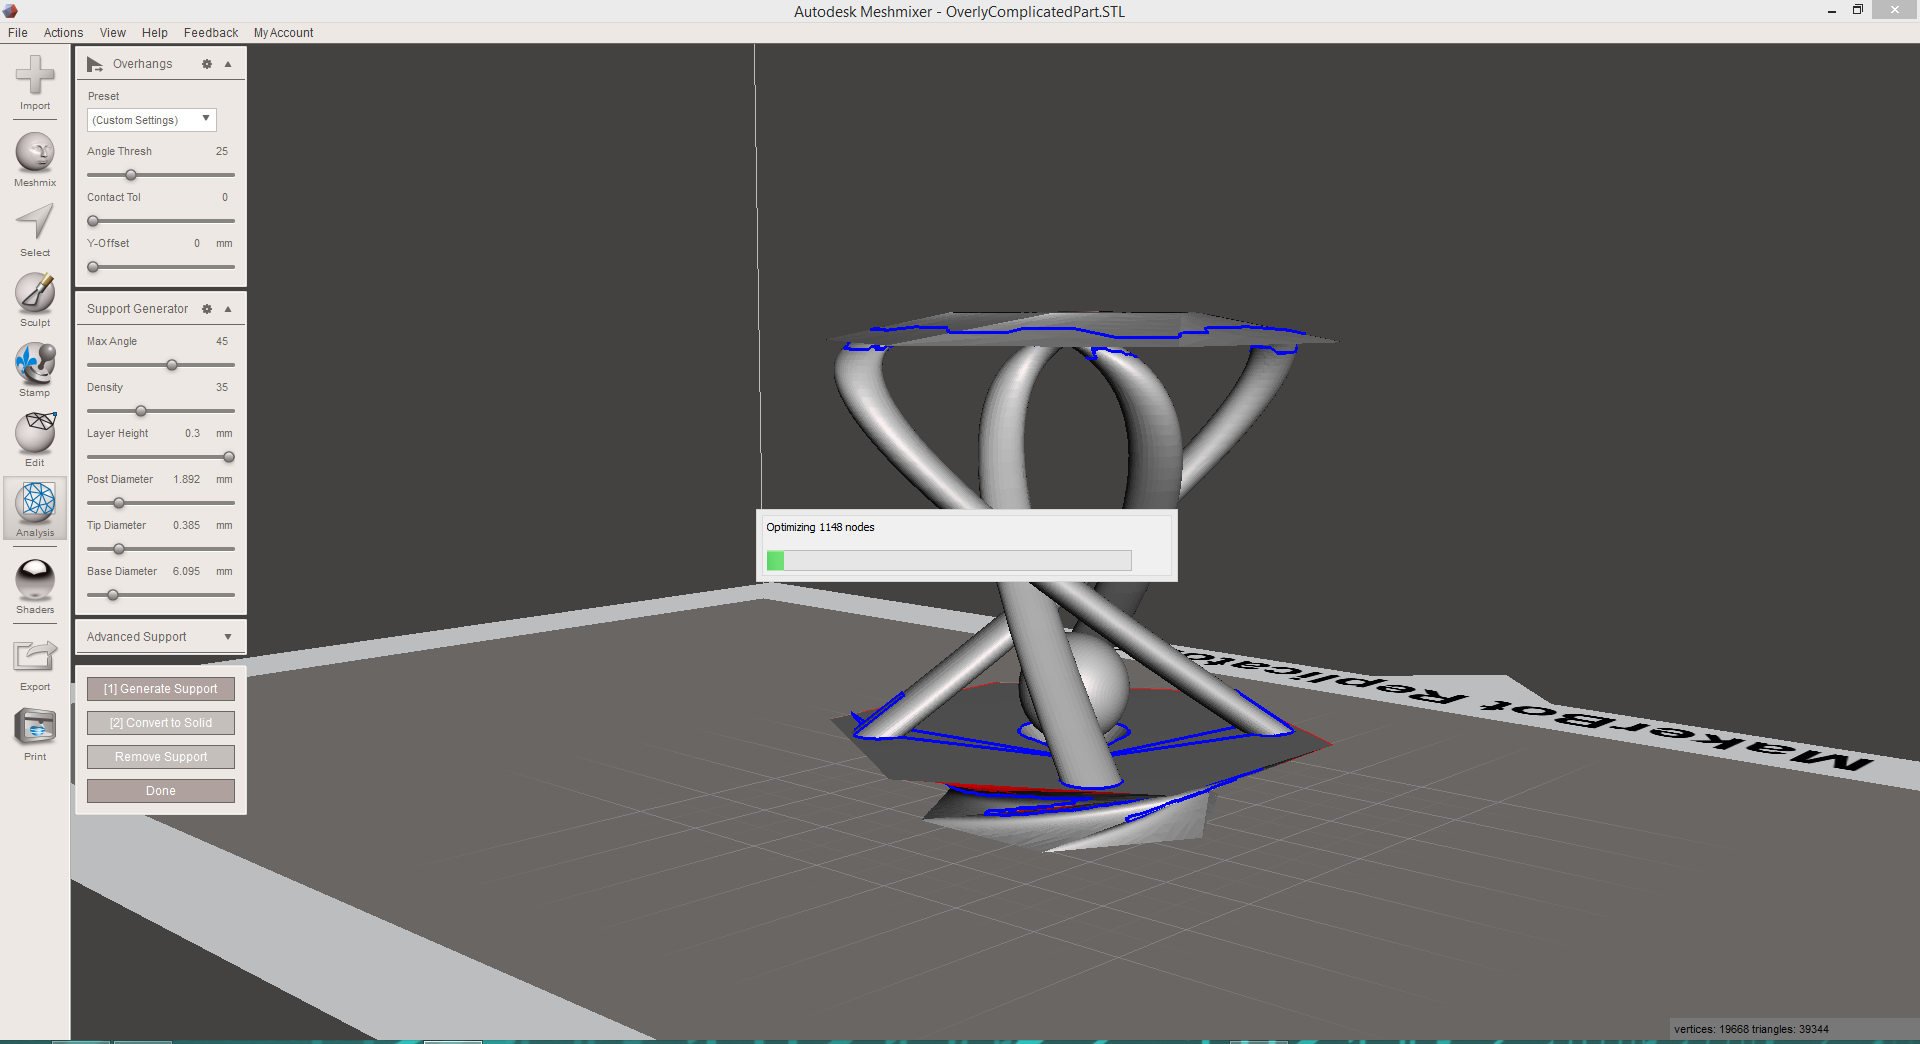The width and height of the screenshot is (1920, 1044).
Task: Open the Edit tool
Action: [x=35, y=440]
